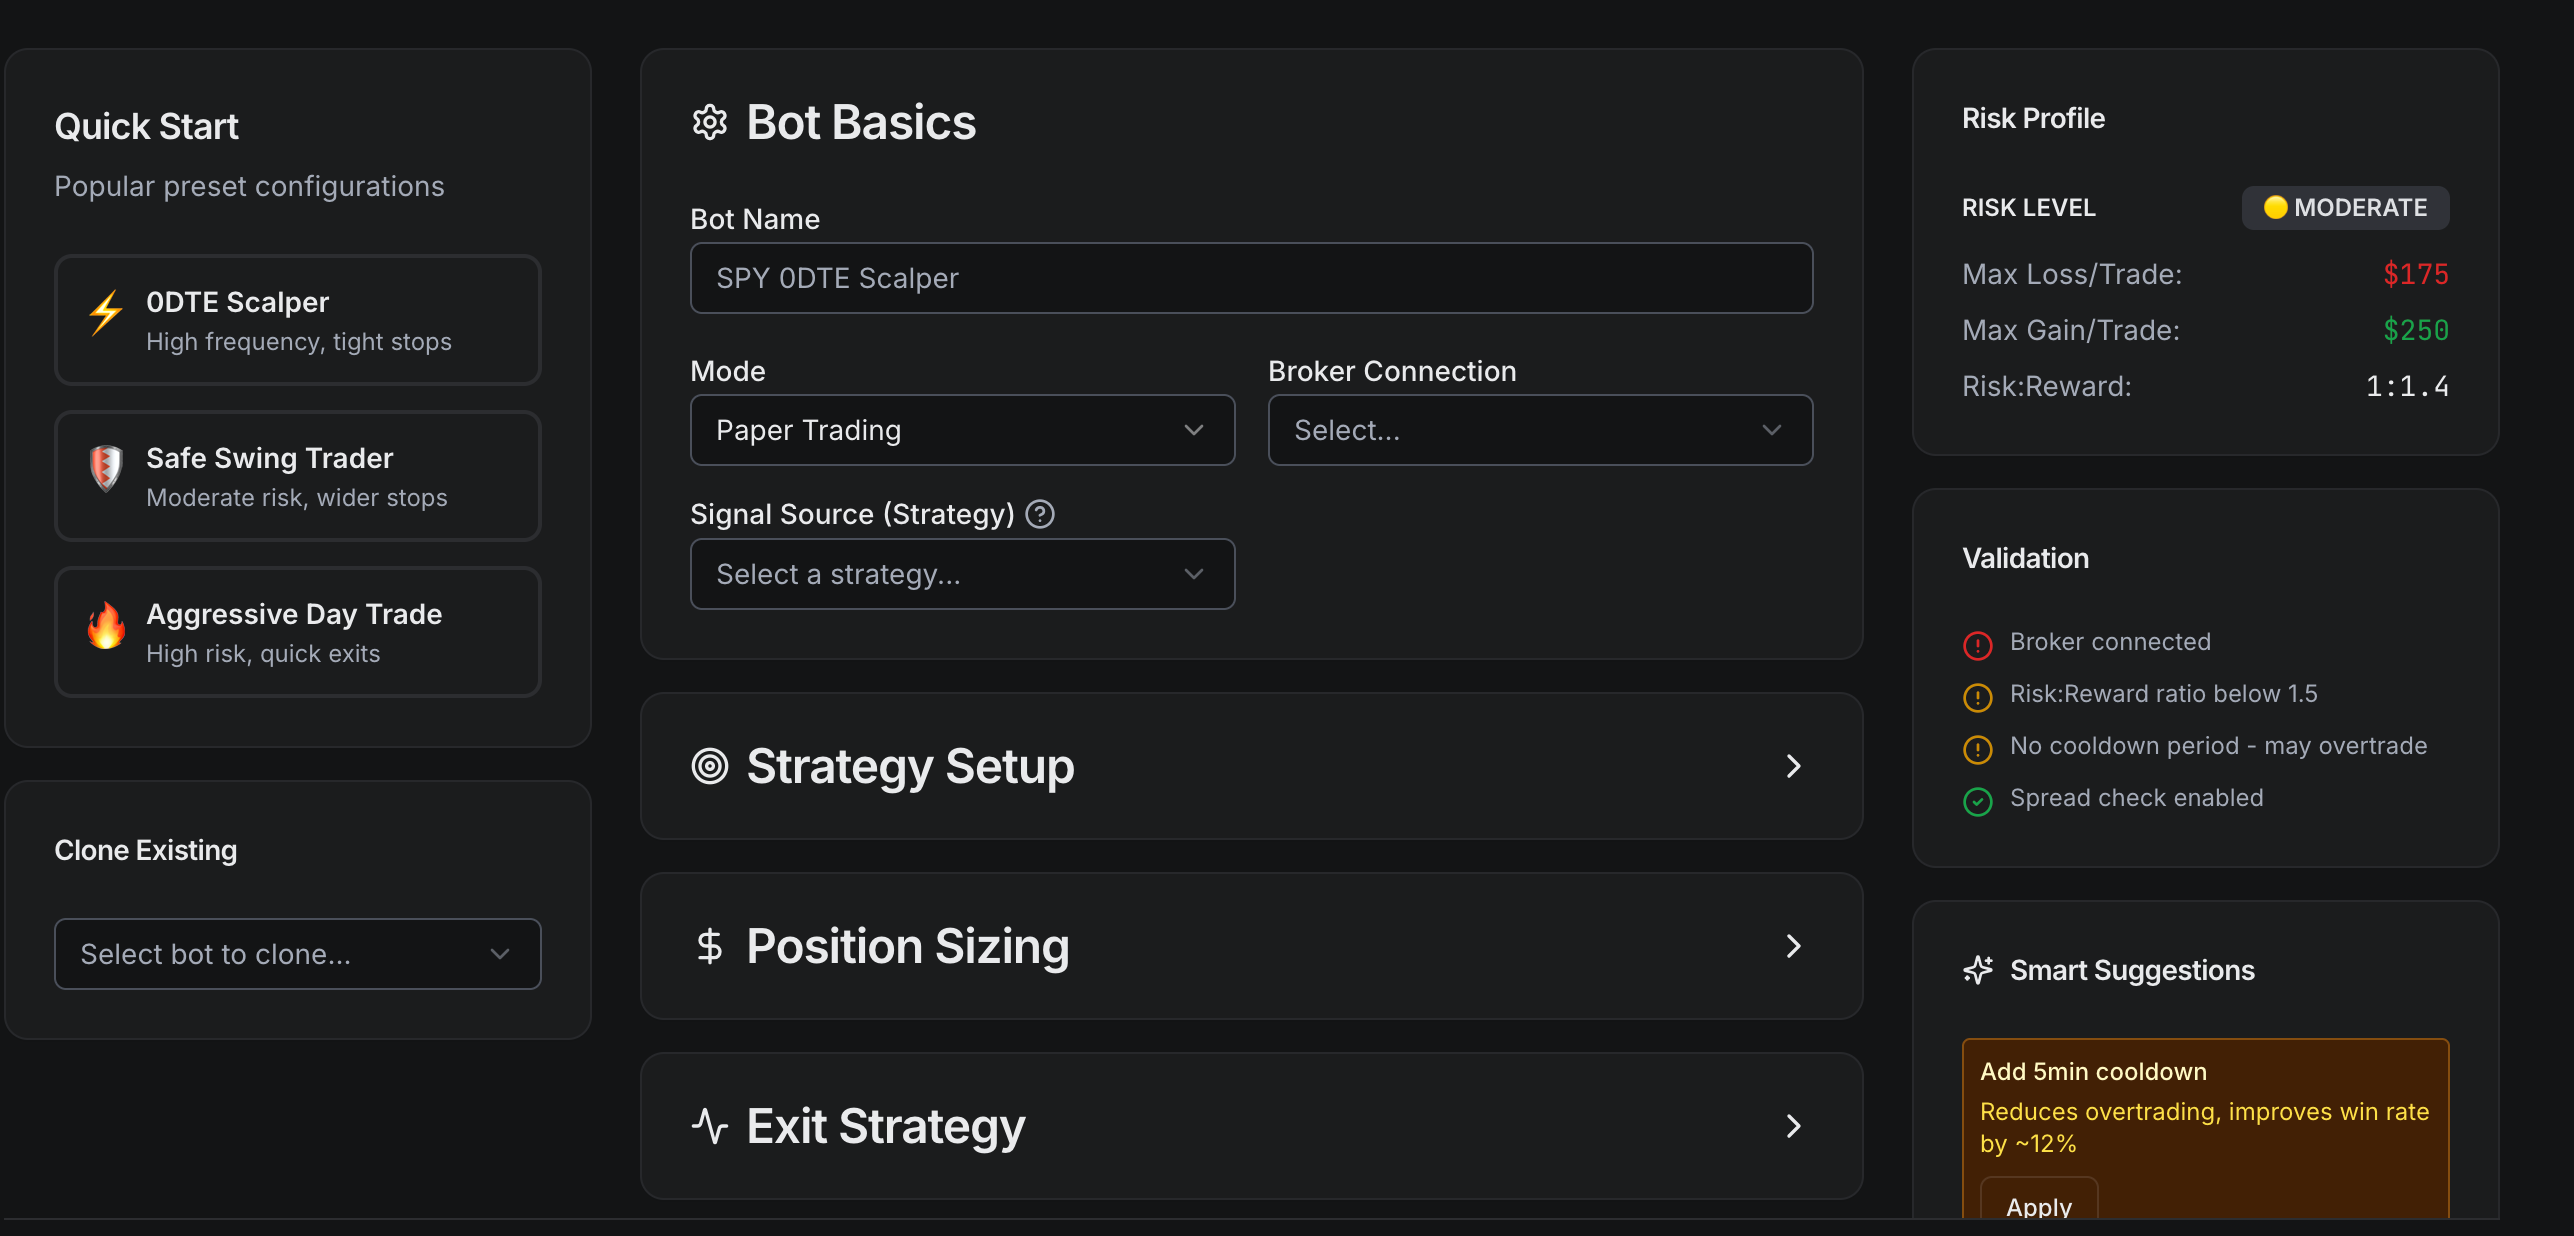Viewport: 2574px width, 1236px height.
Task: Click the Bot Name input field
Action: click(1251, 278)
